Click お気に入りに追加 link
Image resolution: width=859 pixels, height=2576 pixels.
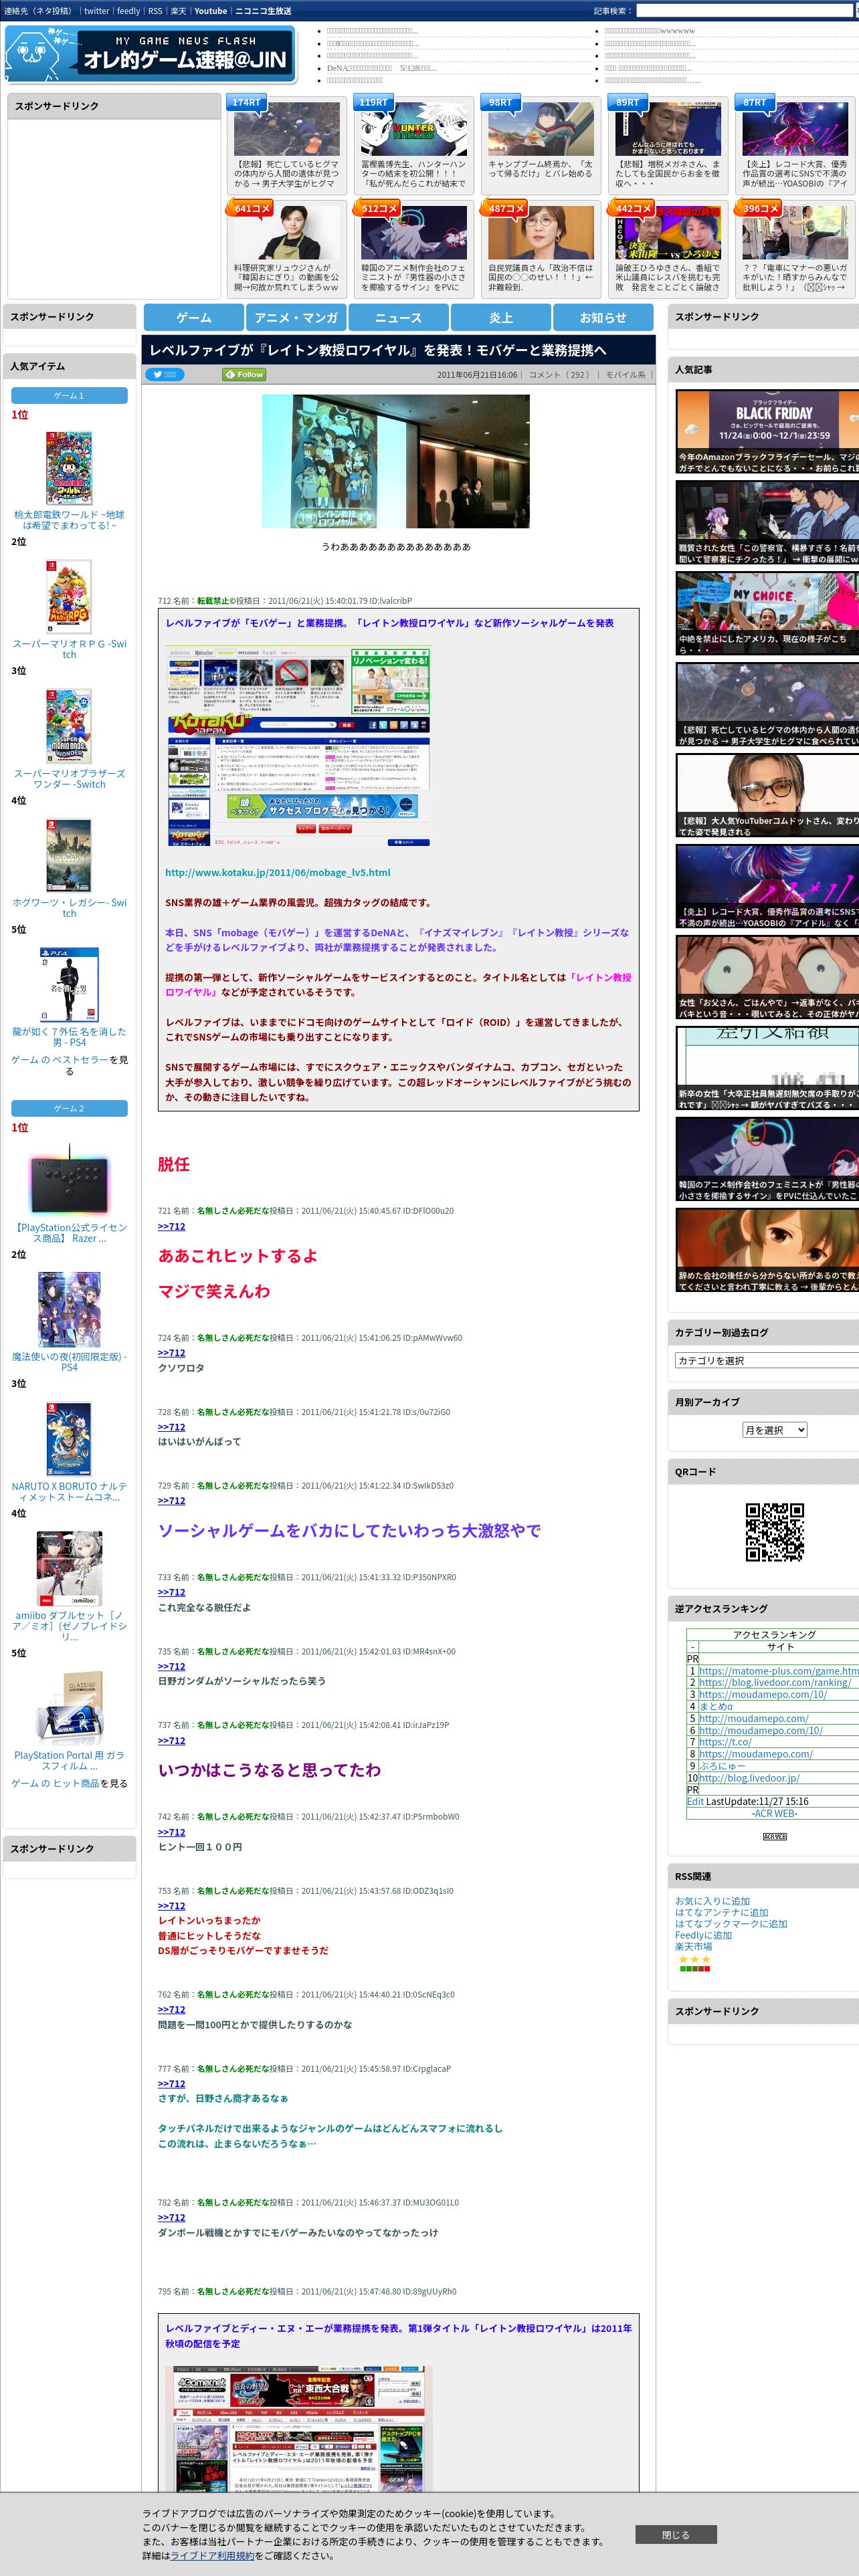coord(712,1901)
